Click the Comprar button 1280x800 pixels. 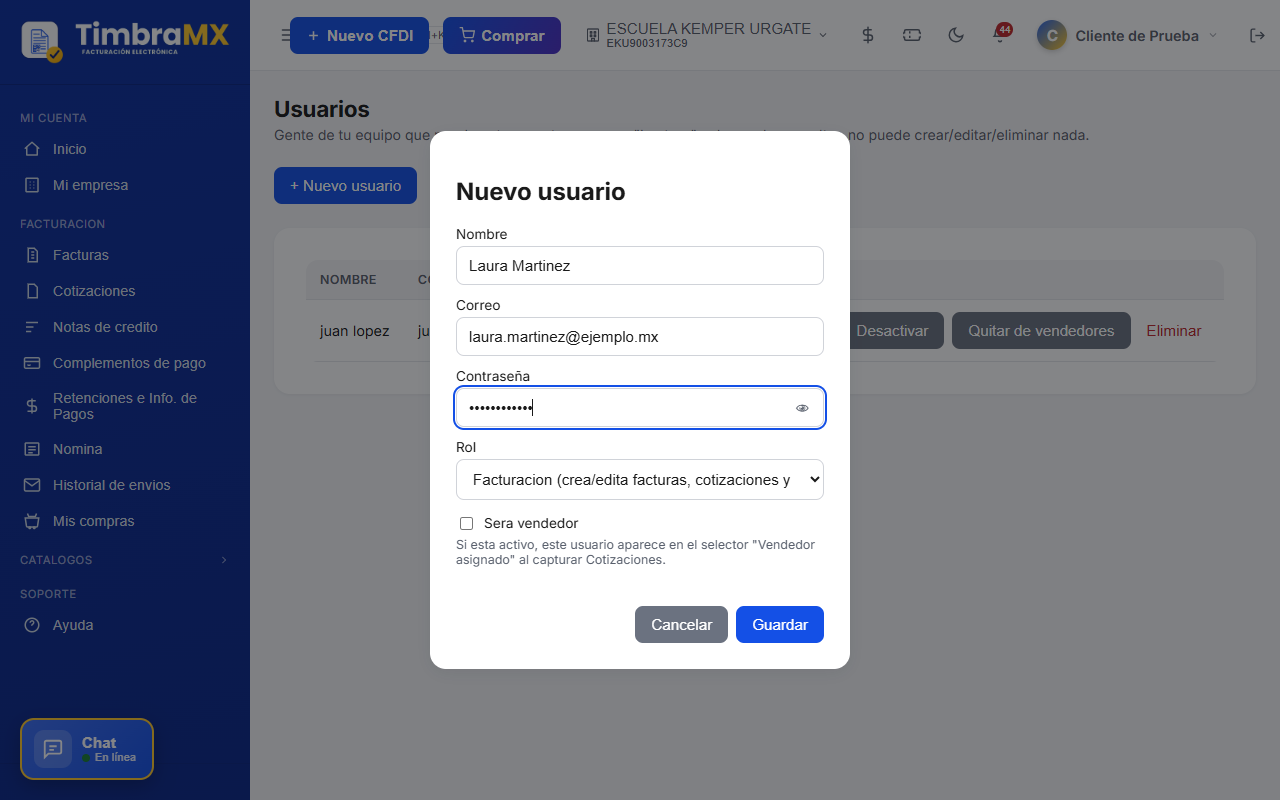point(502,35)
